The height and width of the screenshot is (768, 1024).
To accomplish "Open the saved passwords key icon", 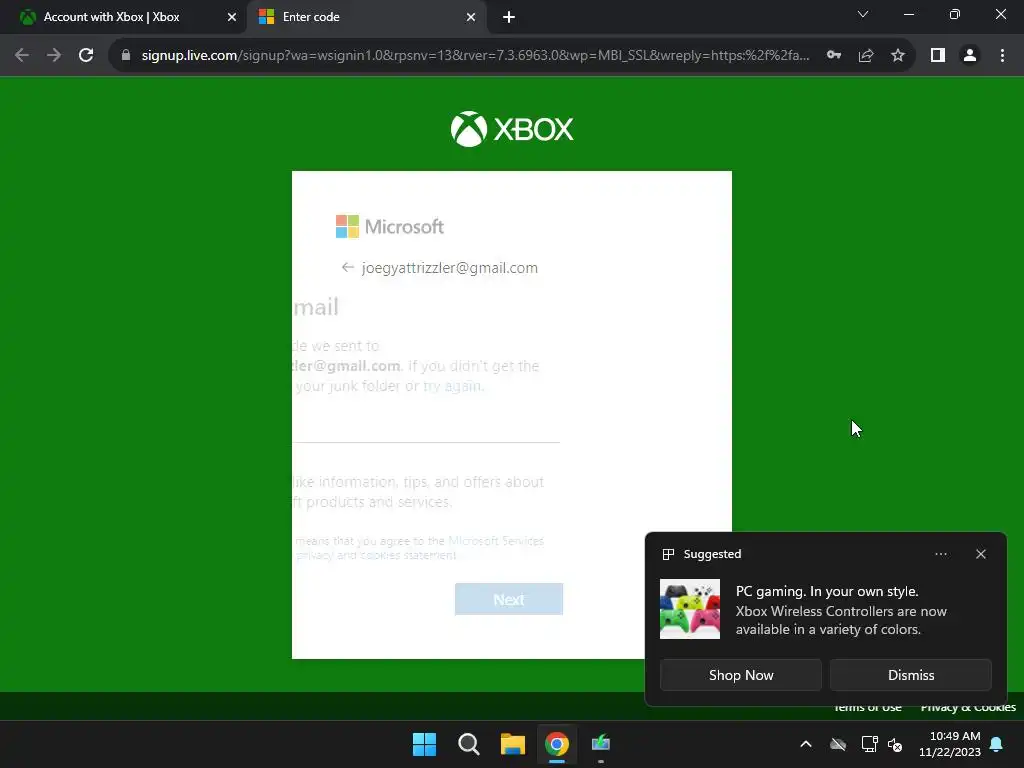I will (x=834, y=56).
